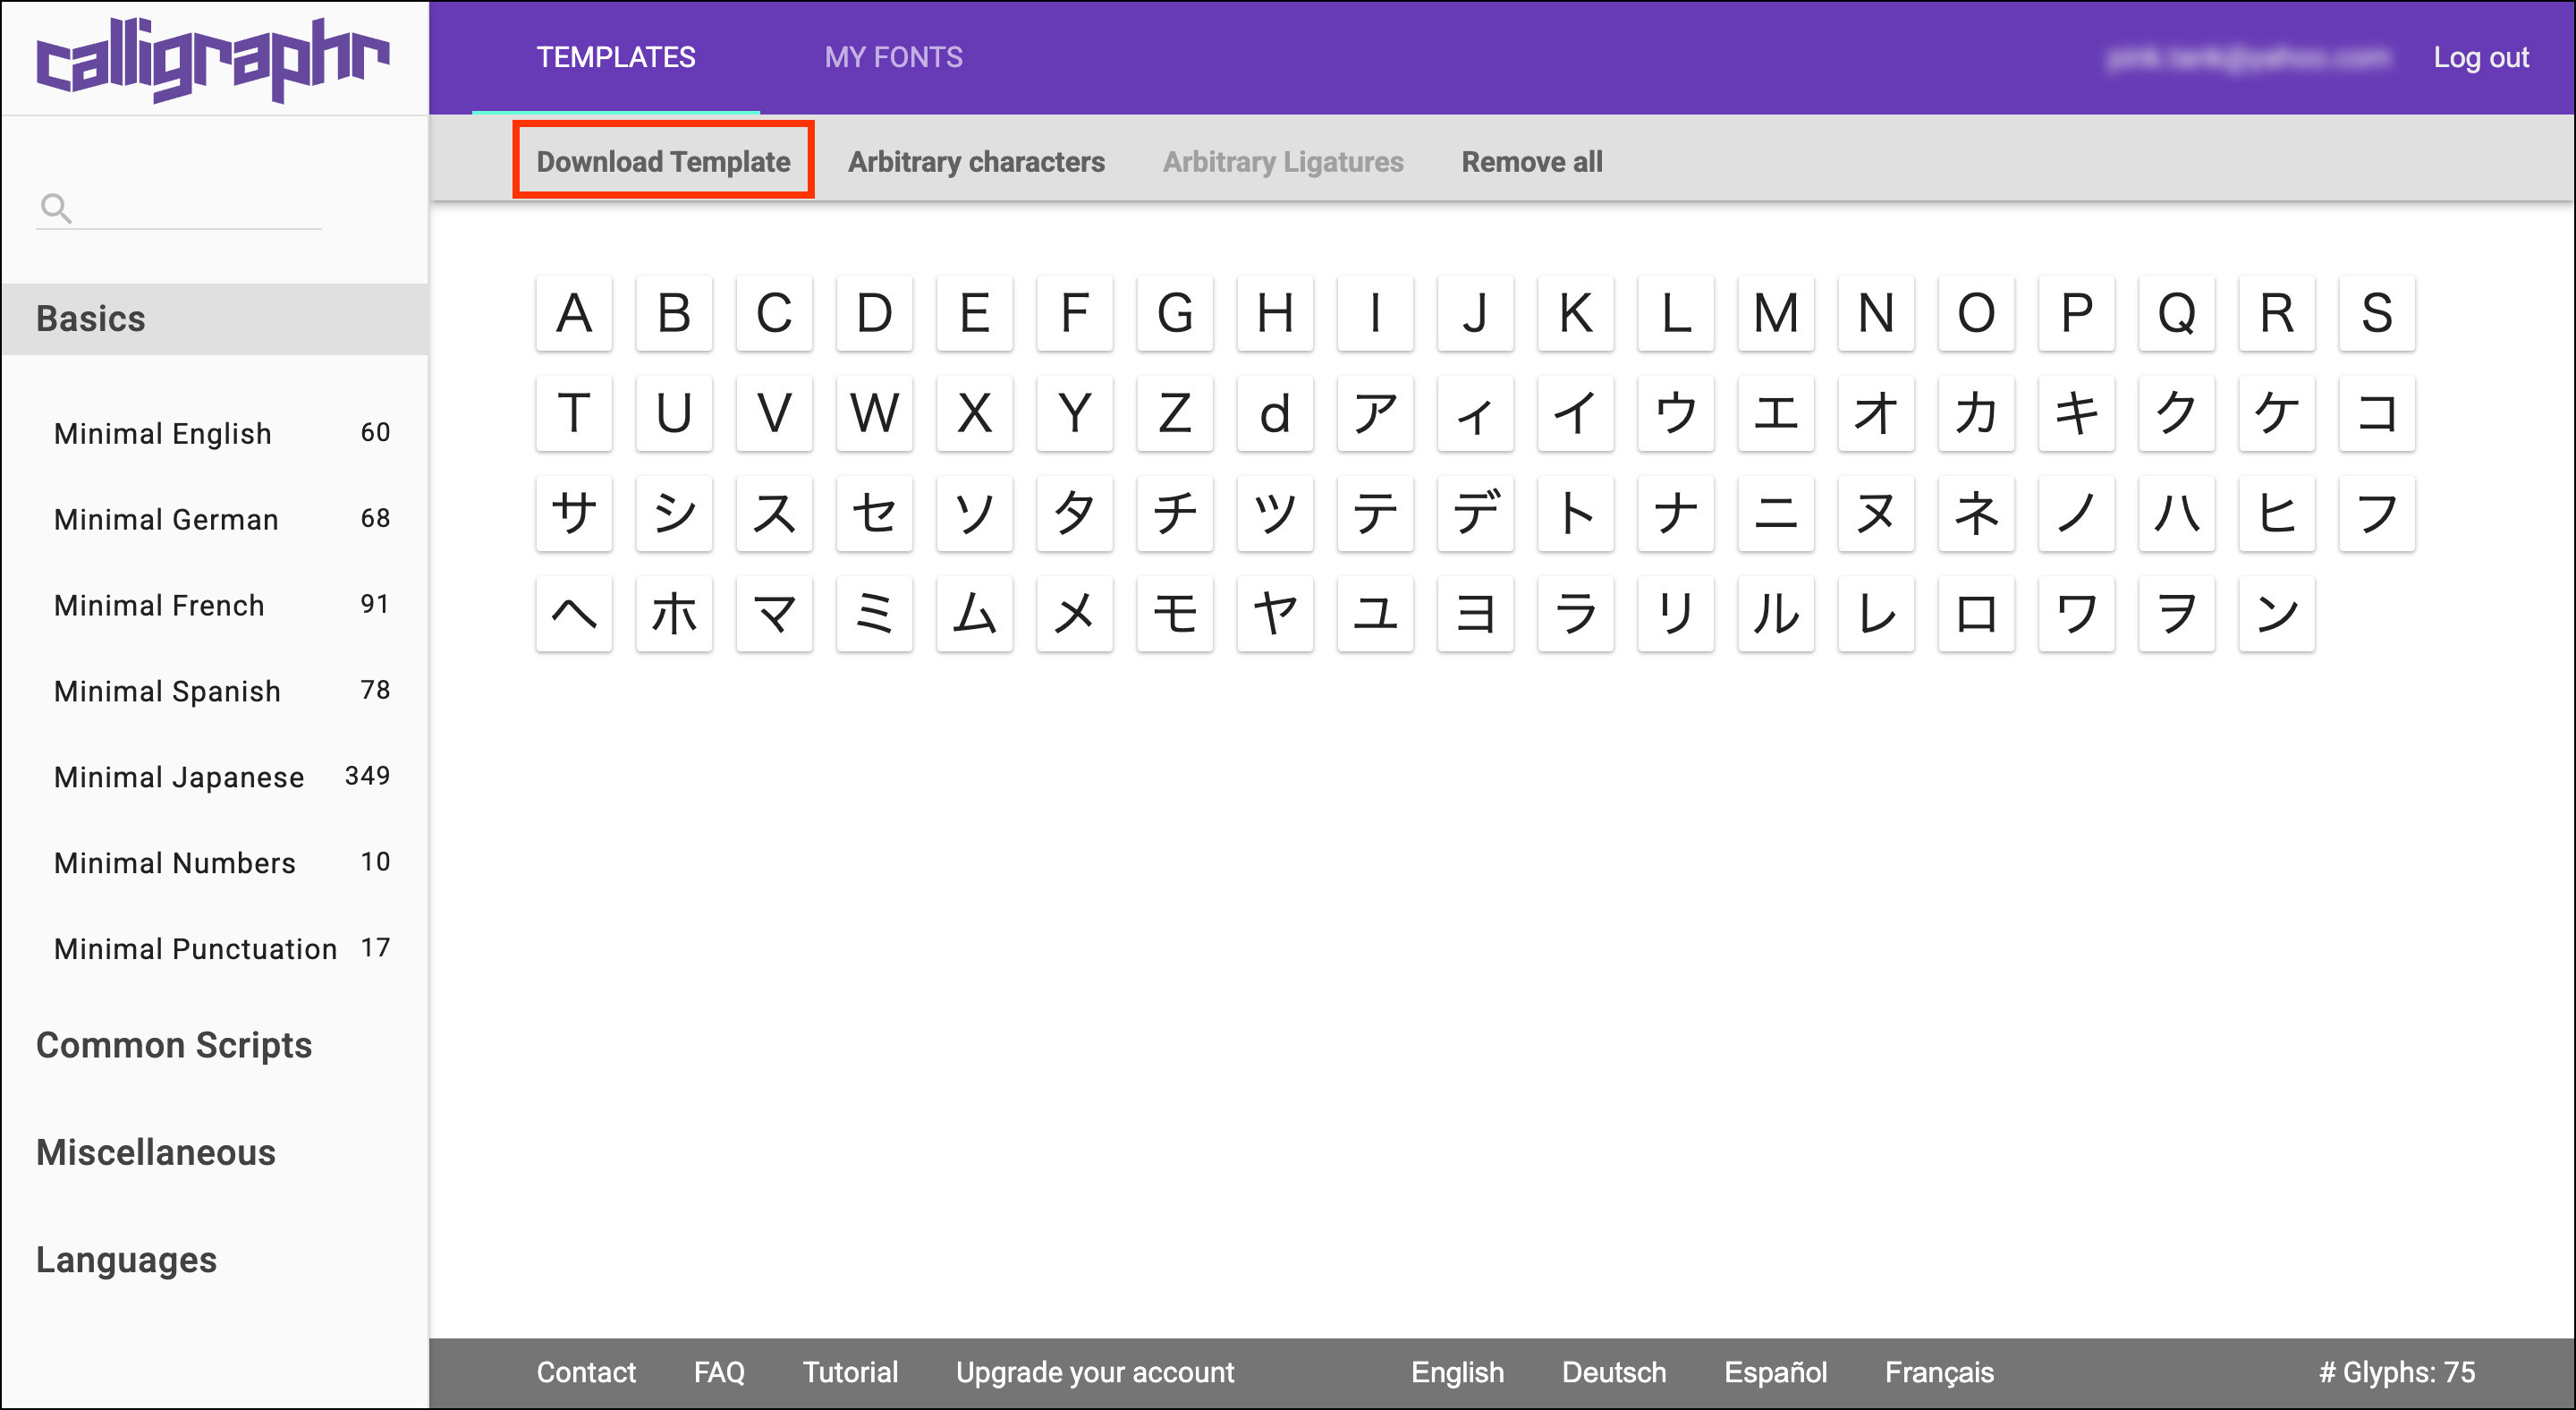Expand the Languages category
The image size is (2576, 1410).
pyautogui.click(x=126, y=1260)
